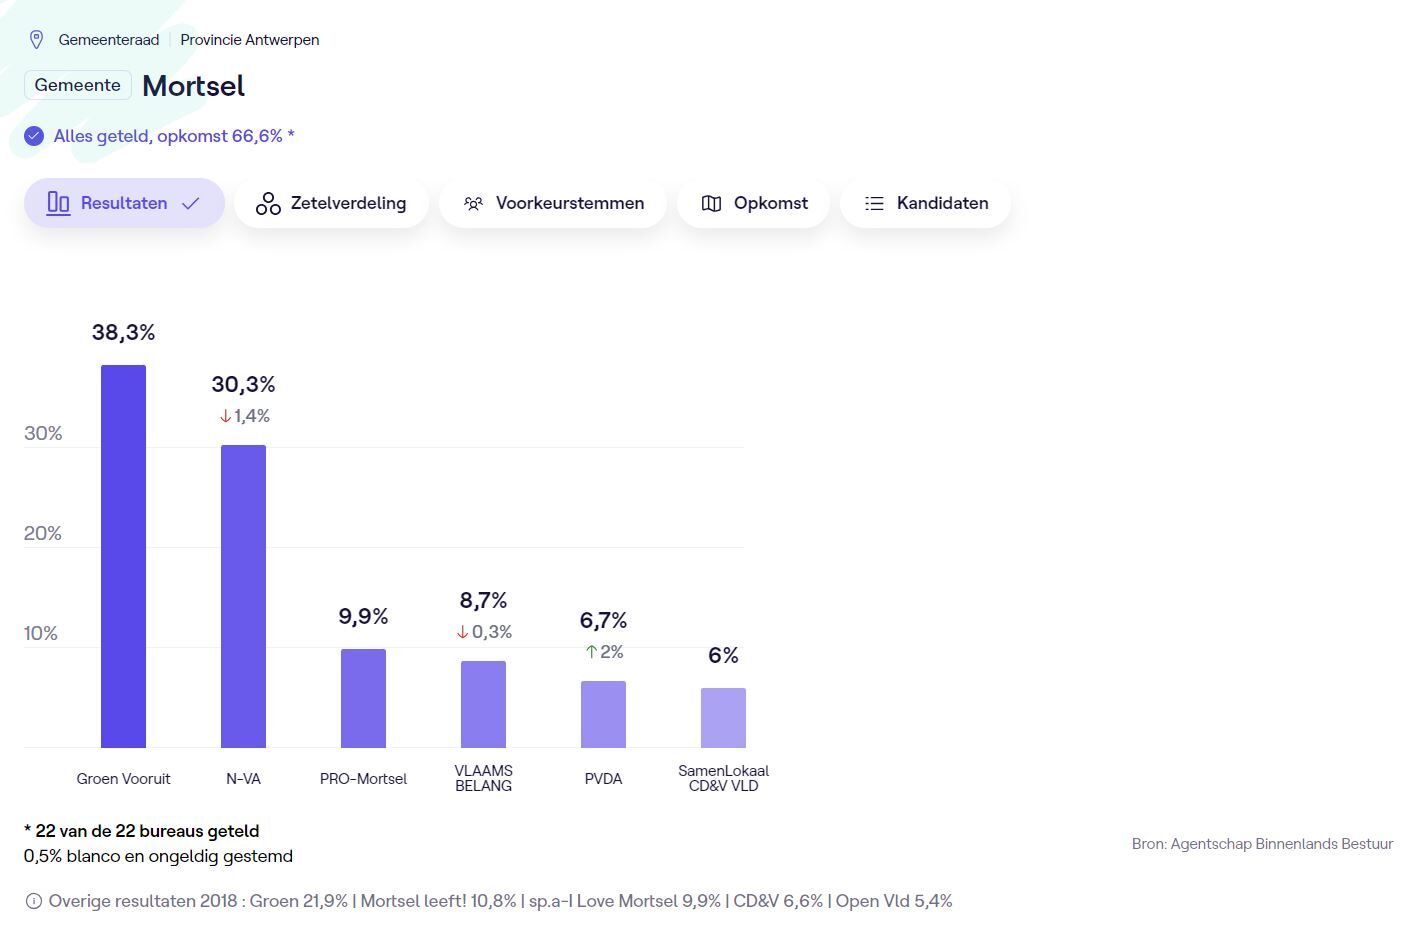The height and width of the screenshot is (930, 1417).
Task: Click the location pin icon near Gemeenteraad
Action: (37, 40)
